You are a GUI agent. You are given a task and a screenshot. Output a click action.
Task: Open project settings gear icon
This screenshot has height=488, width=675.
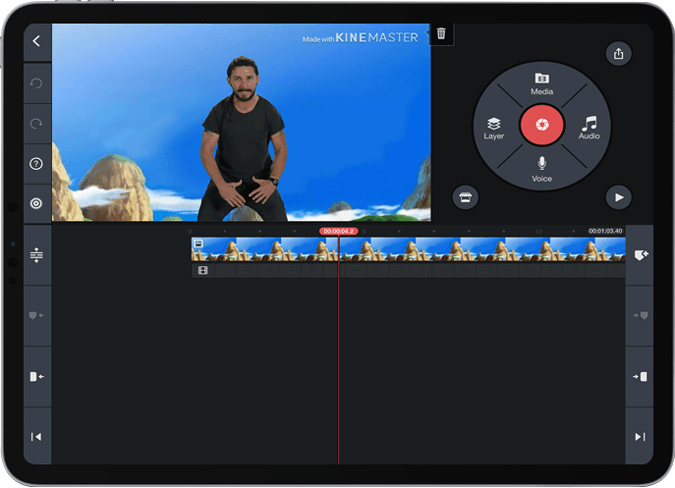tap(37, 203)
